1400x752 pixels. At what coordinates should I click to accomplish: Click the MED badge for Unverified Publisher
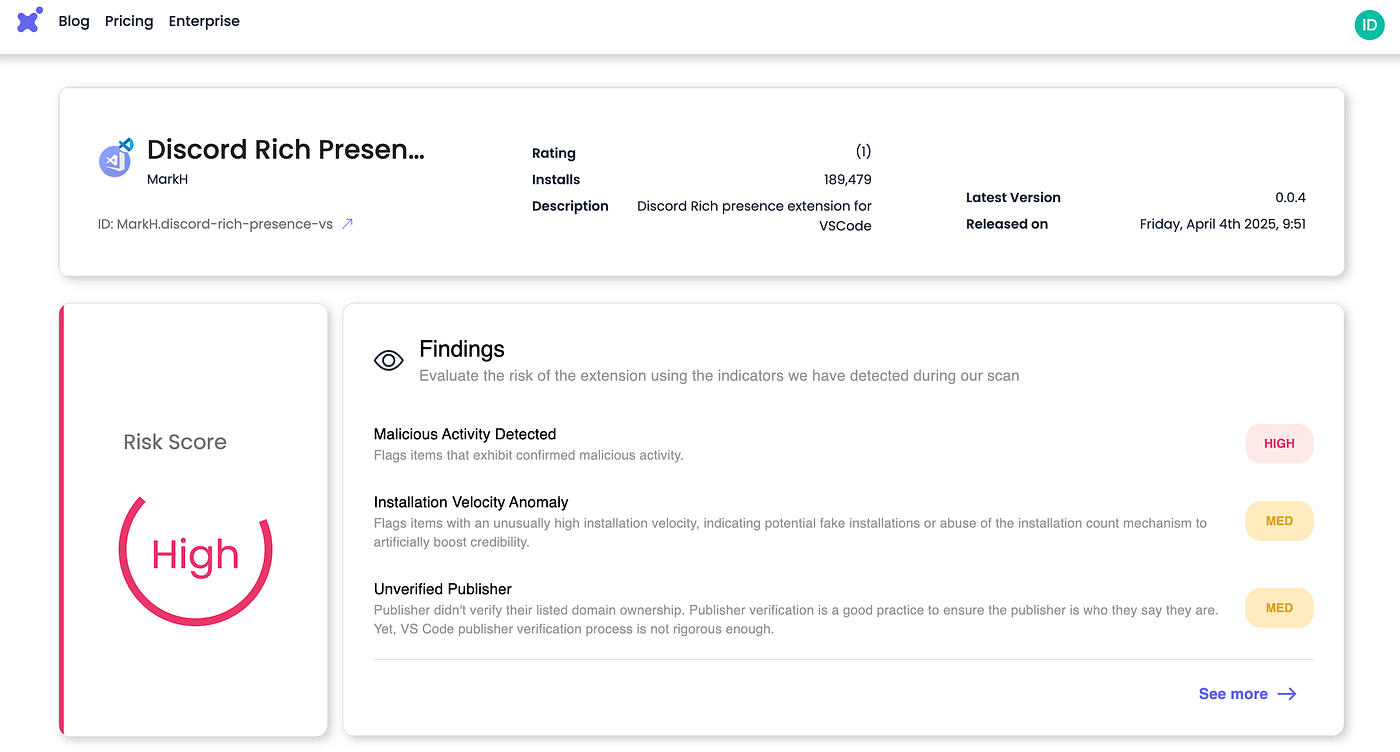1279,608
